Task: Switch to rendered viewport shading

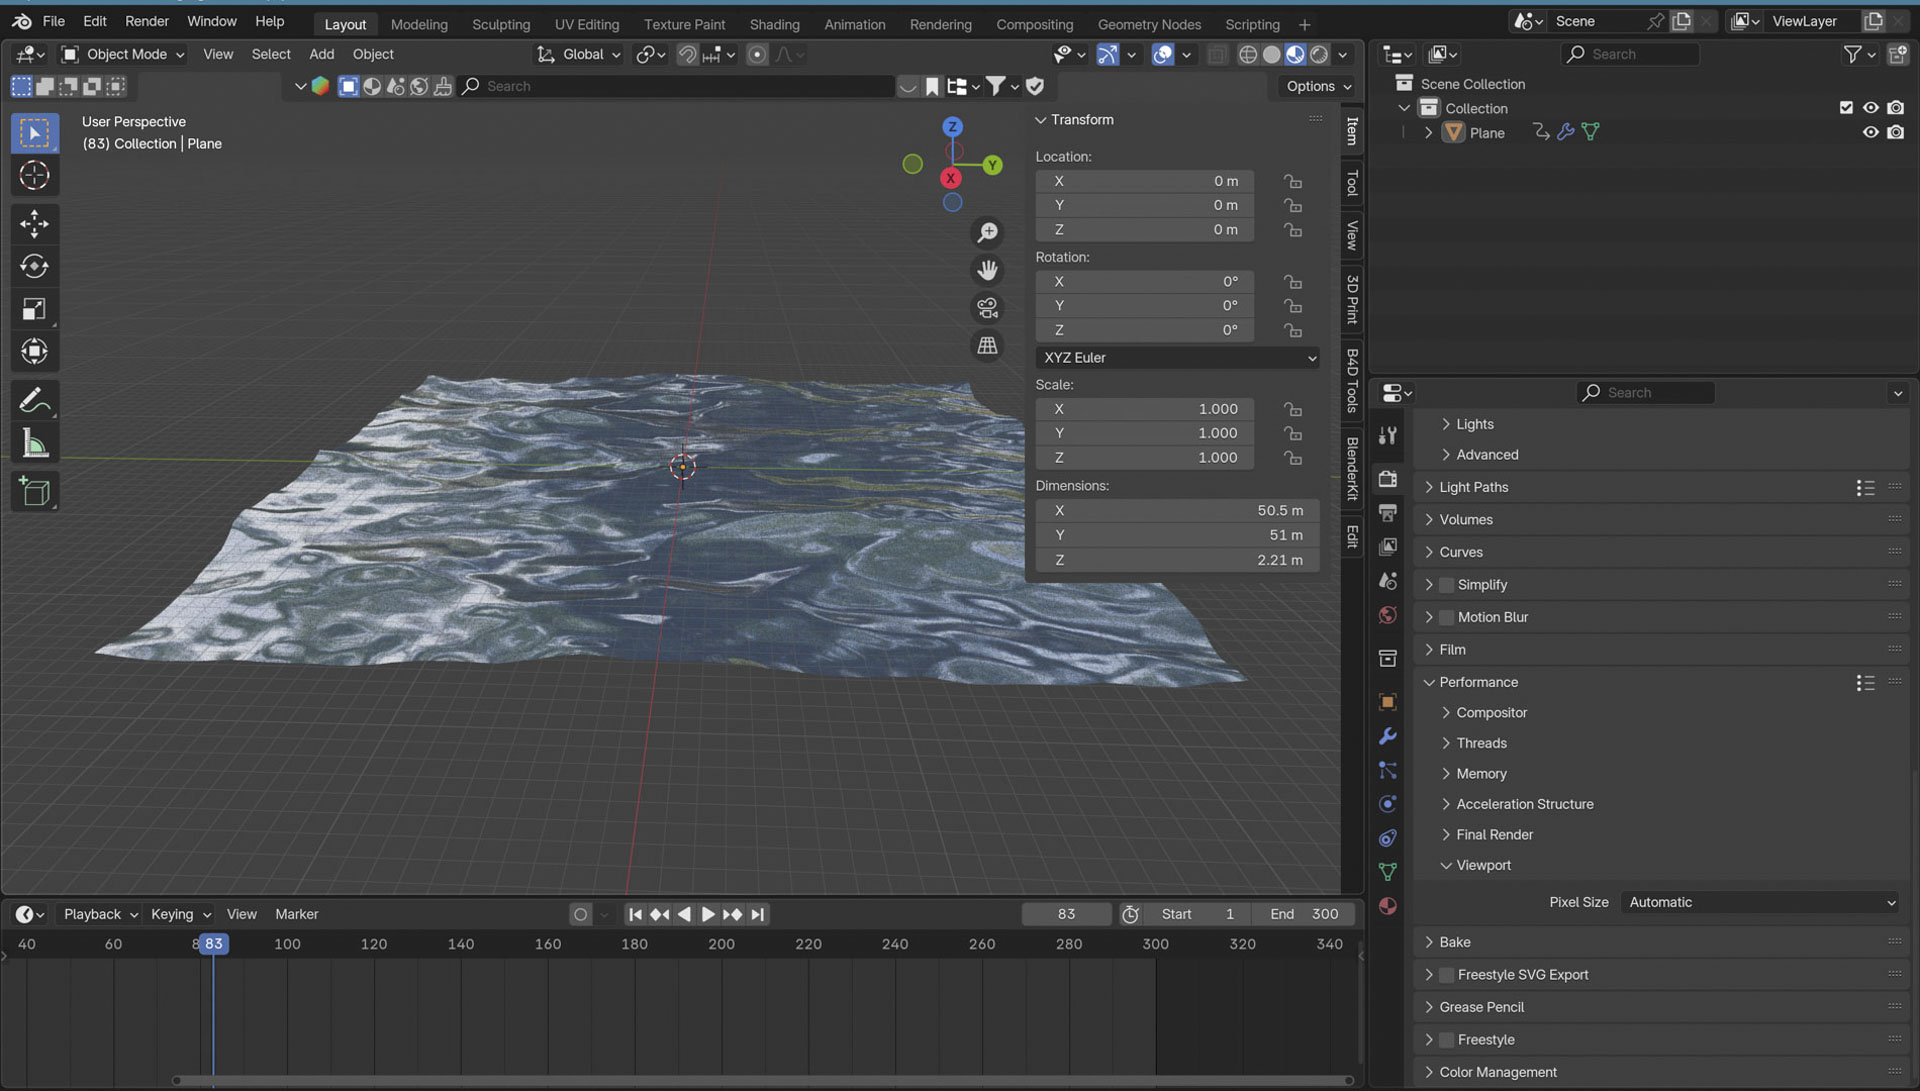Action: [1320, 55]
